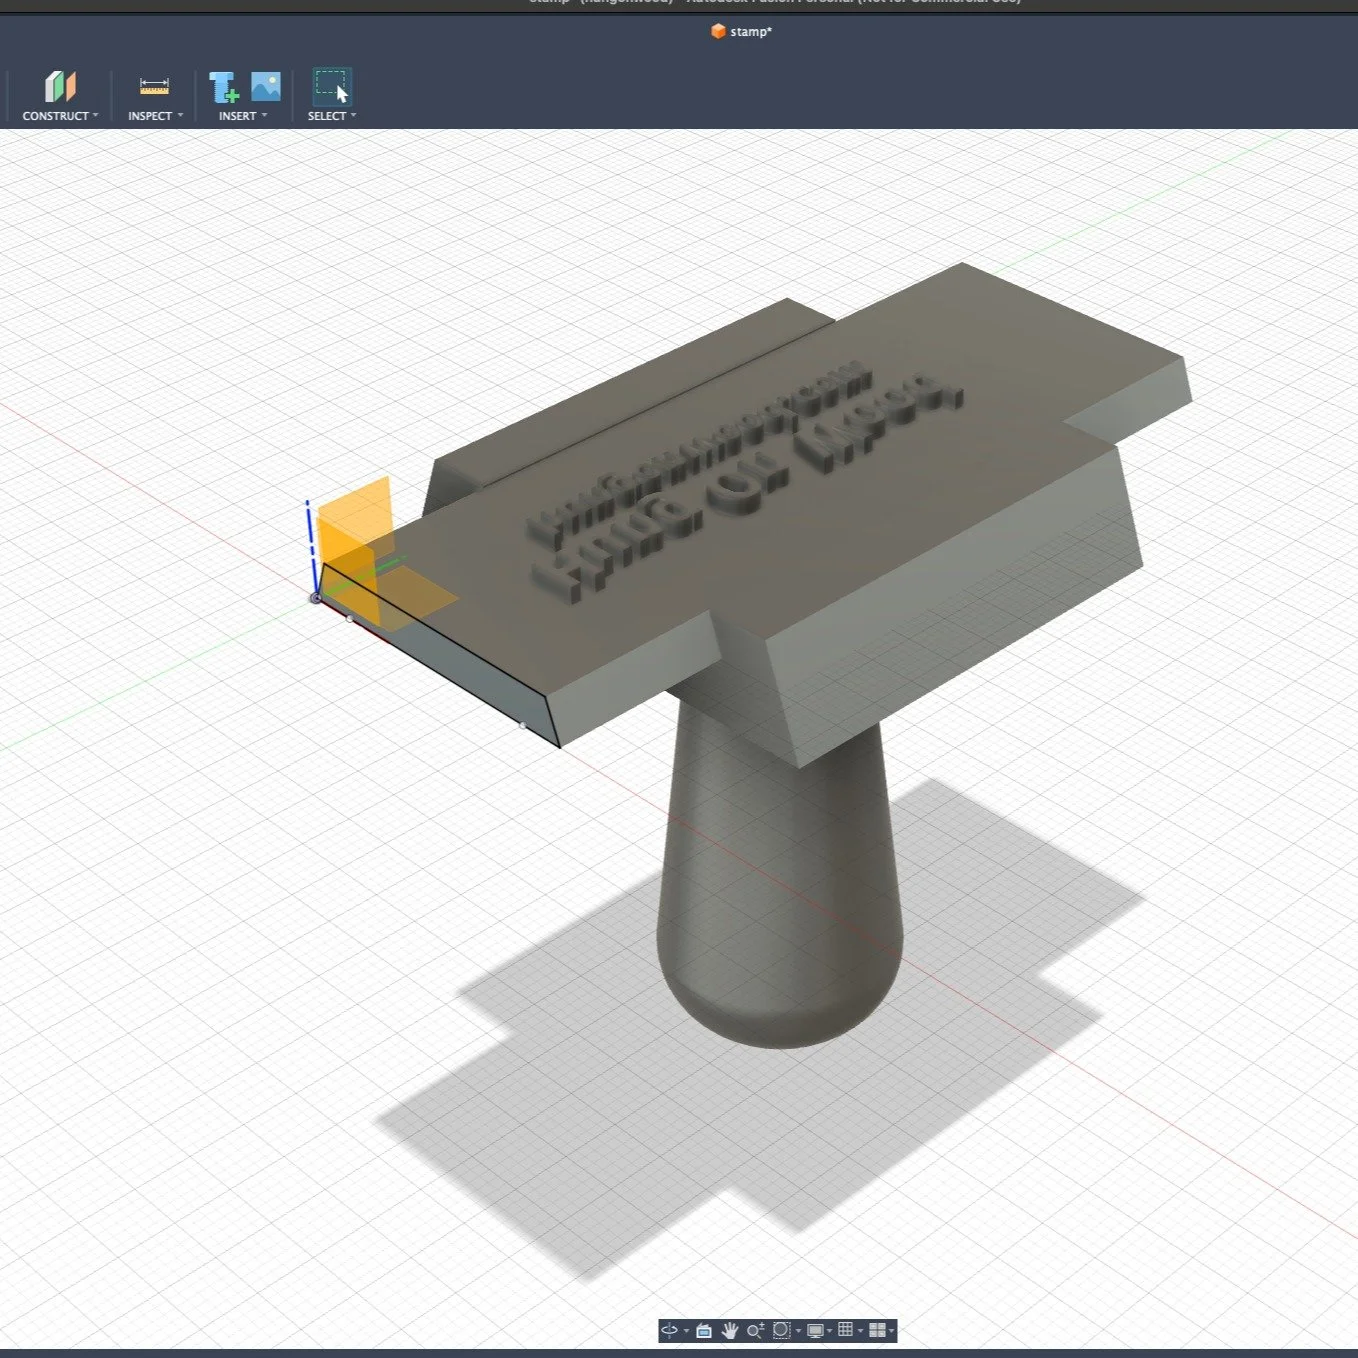Click the Look At icon
1358x1358 pixels.
tap(704, 1330)
